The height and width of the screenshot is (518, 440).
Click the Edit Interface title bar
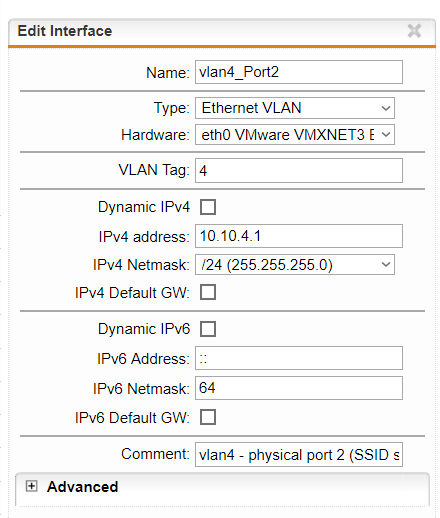(222, 31)
